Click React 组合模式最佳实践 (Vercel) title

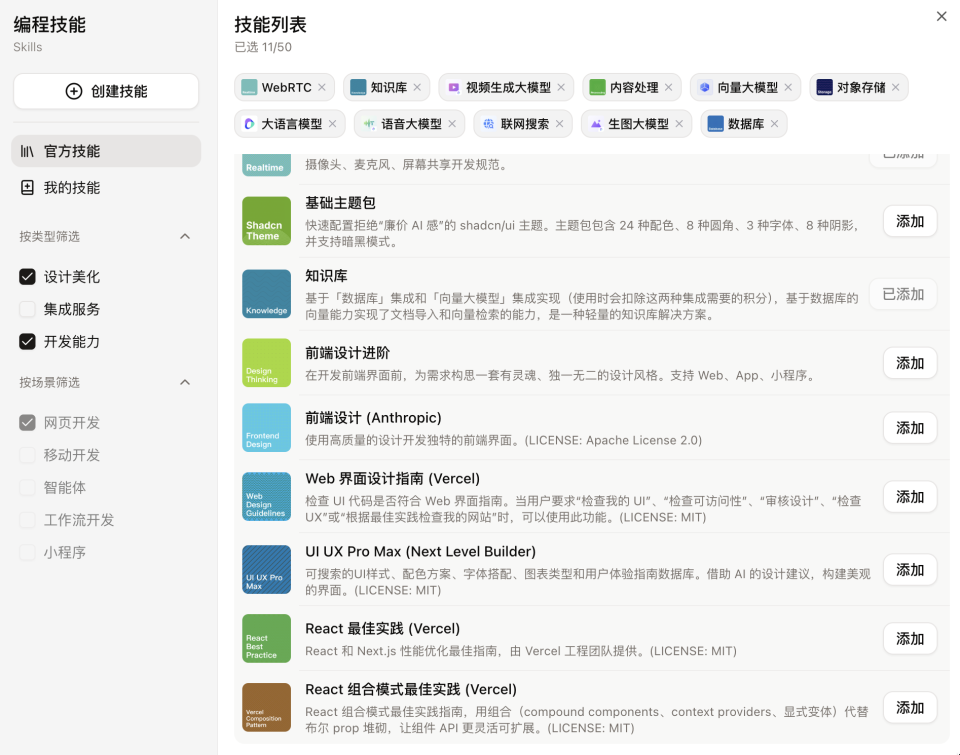[411, 689]
